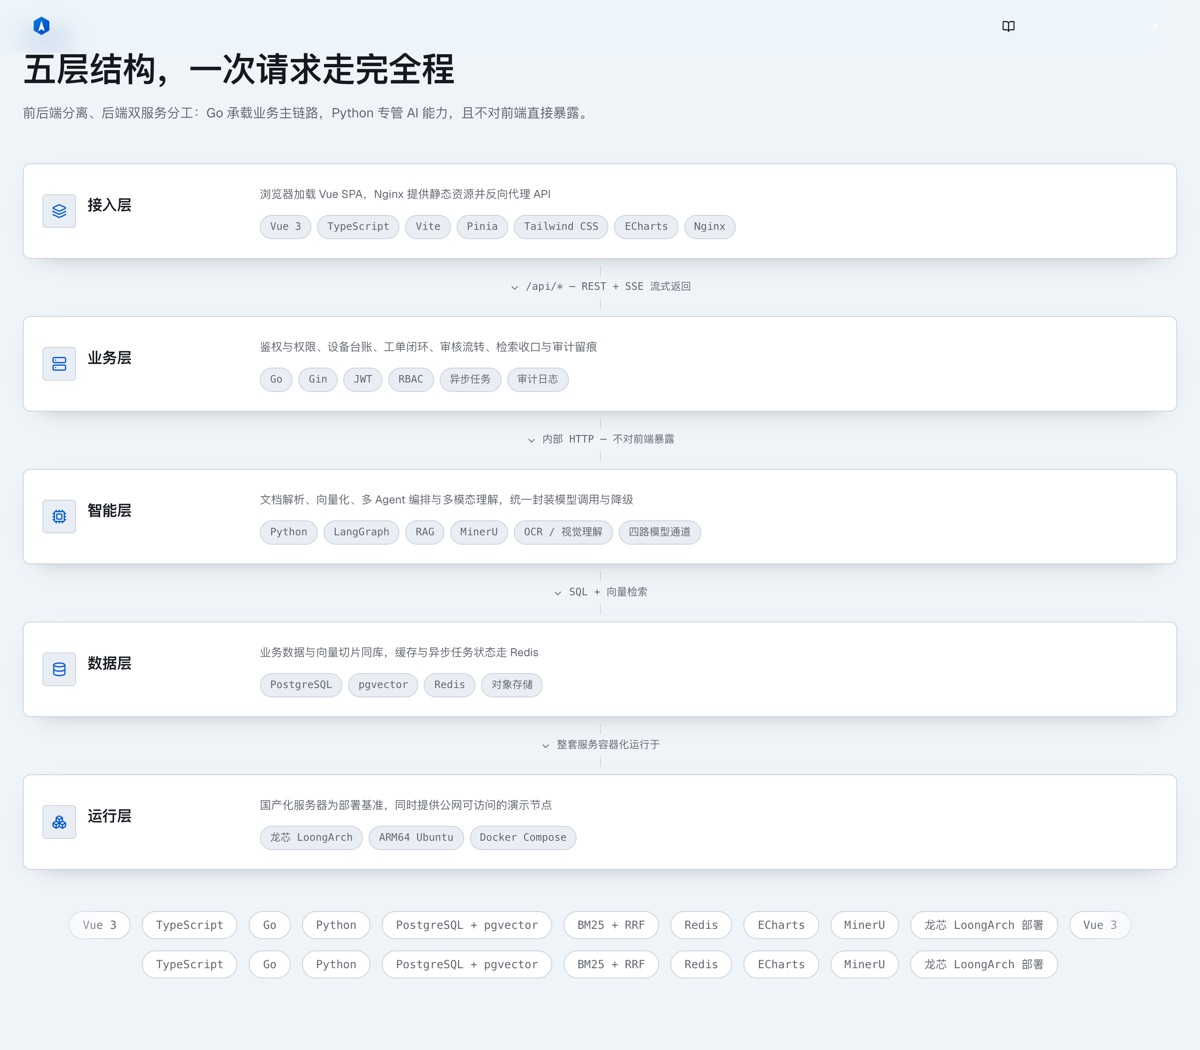Viewport: 1200px width, 1050px height.
Task: Click the 异步任务 tag
Action: click(470, 380)
